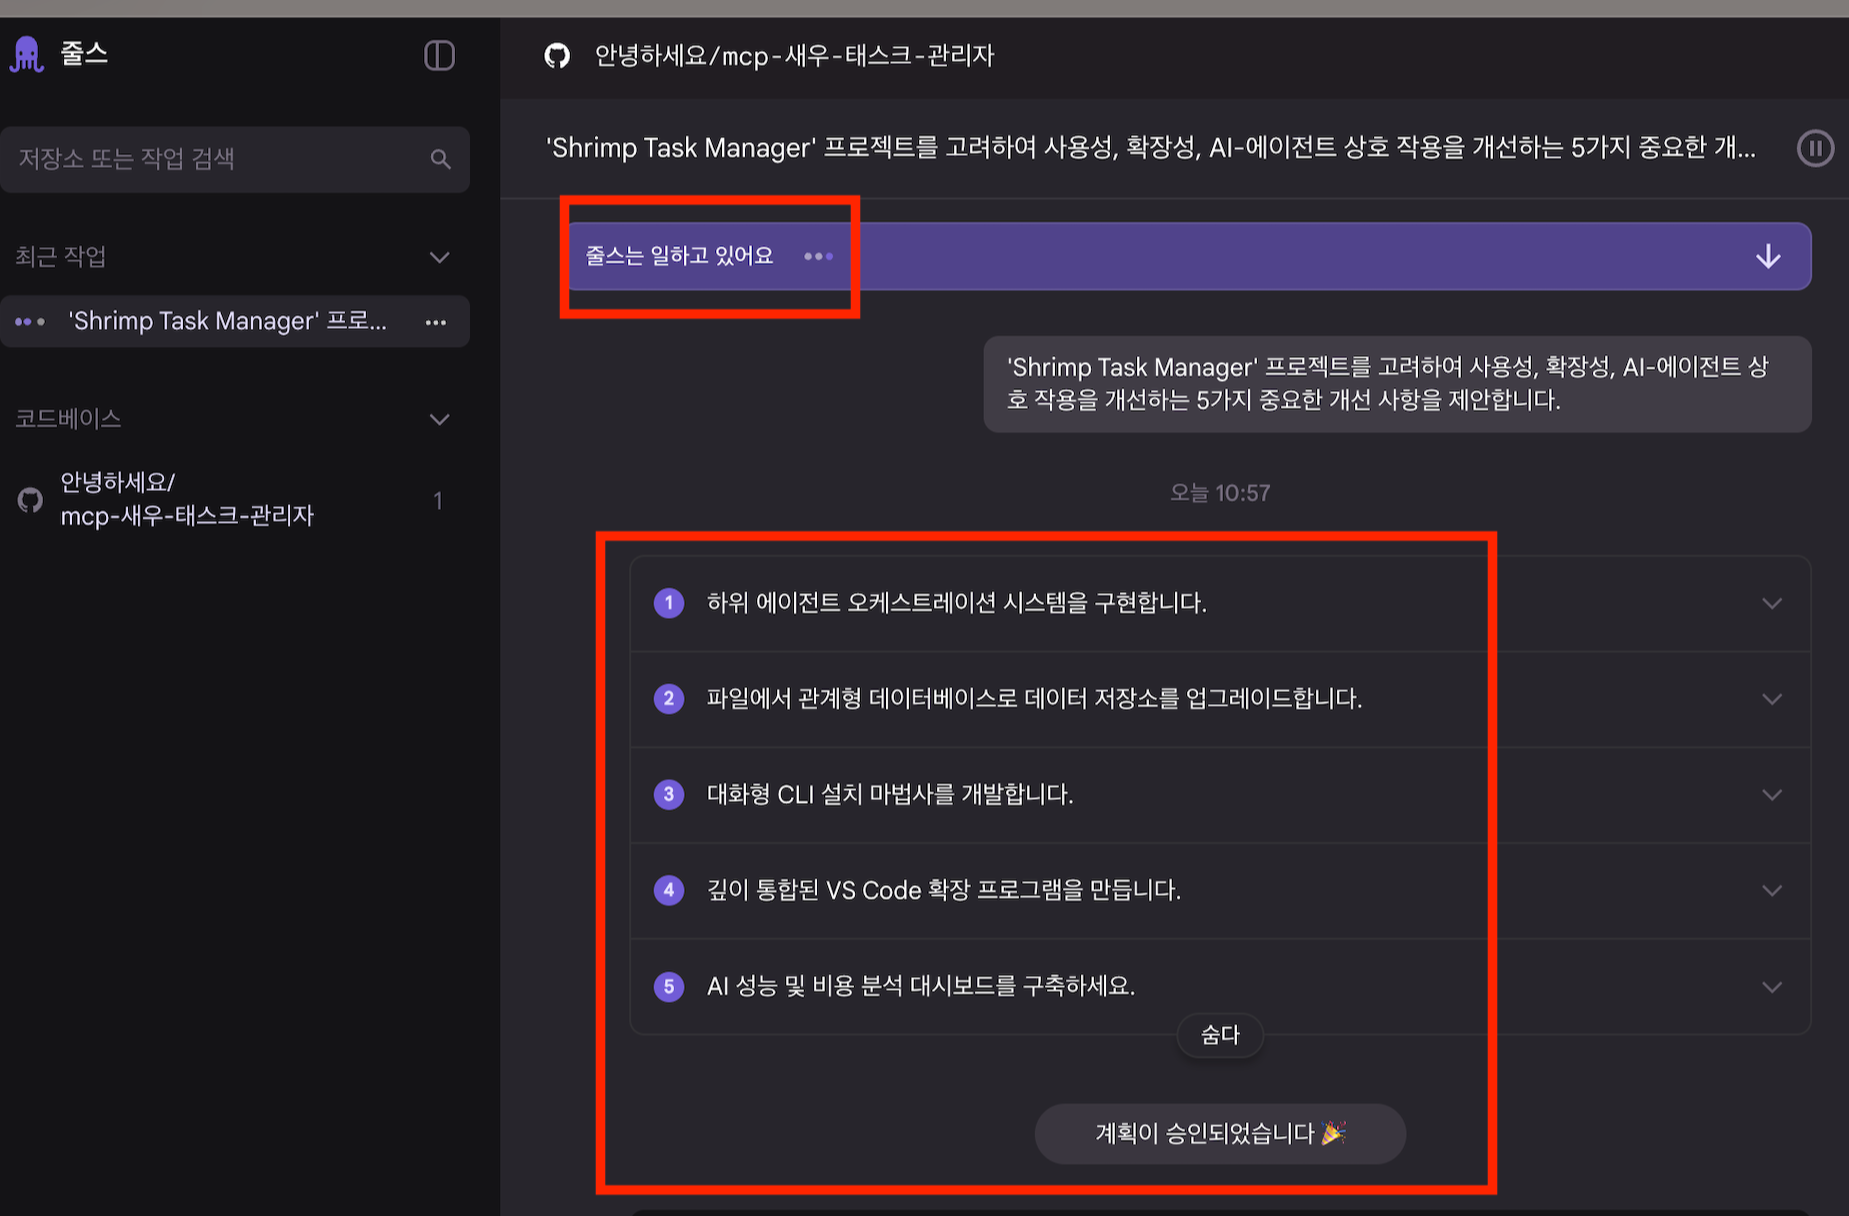This screenshot has width=1849, height=1216.
Task: Expand step 1 sub-agent orchestration chevron
Action: click(x=1772, y=604)
